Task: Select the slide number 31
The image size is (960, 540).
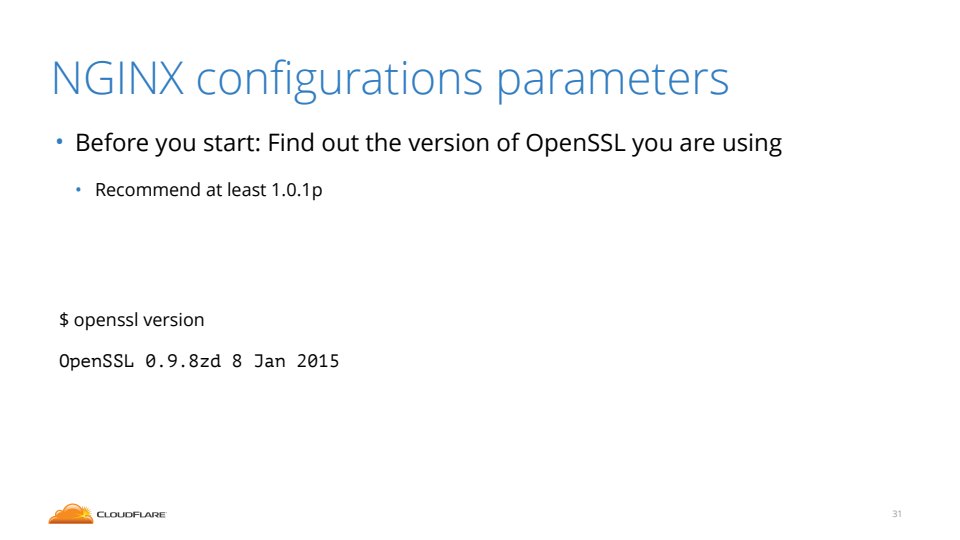Action: pos(897,514)
